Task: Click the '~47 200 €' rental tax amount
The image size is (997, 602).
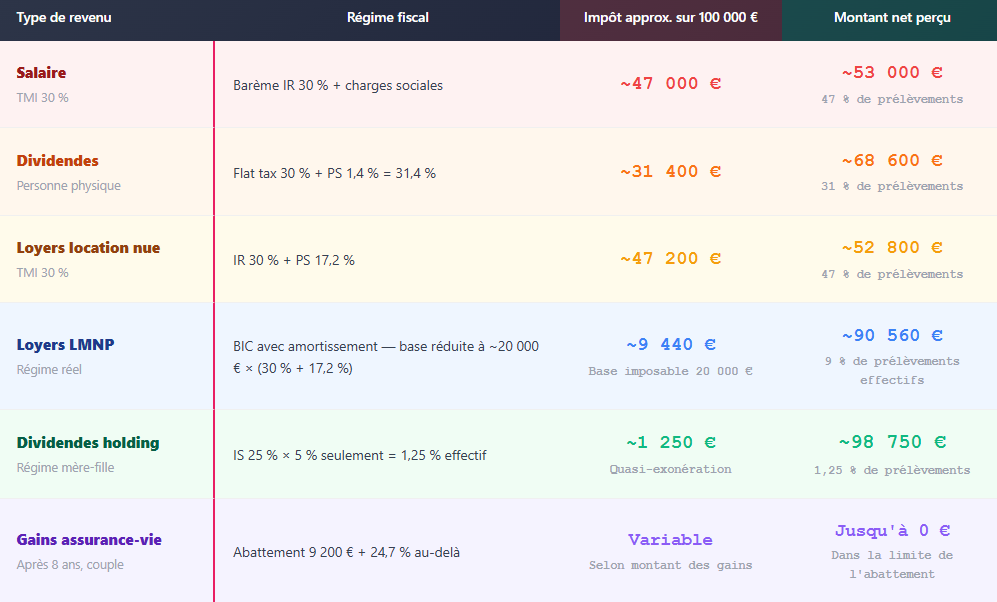Action: [x=670, y=259]
